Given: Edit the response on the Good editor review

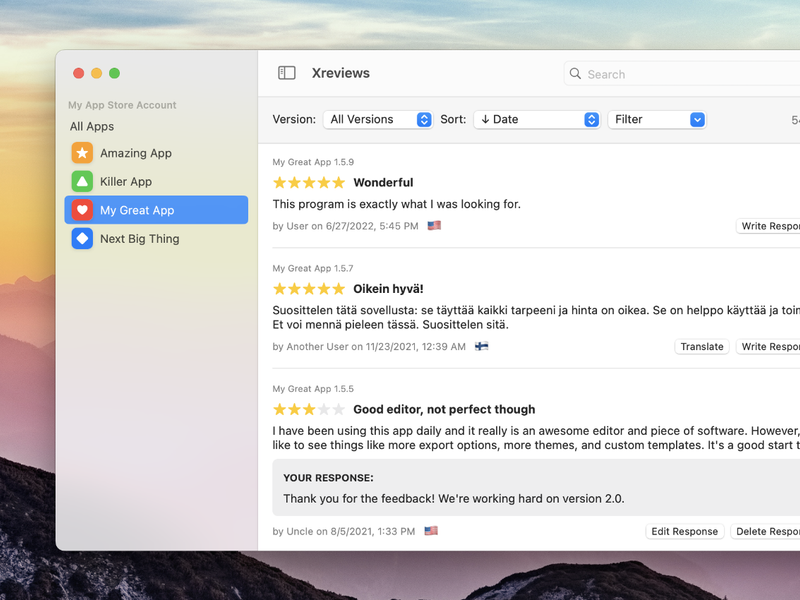Looking at the screenshot, I should (x=684, y=531).
